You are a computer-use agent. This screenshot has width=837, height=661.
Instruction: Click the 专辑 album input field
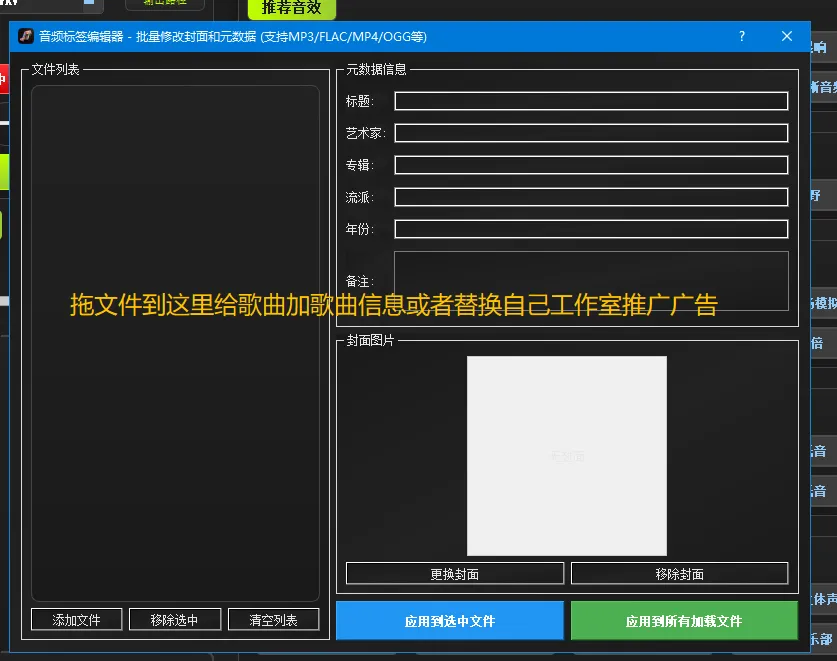(591, 165)
